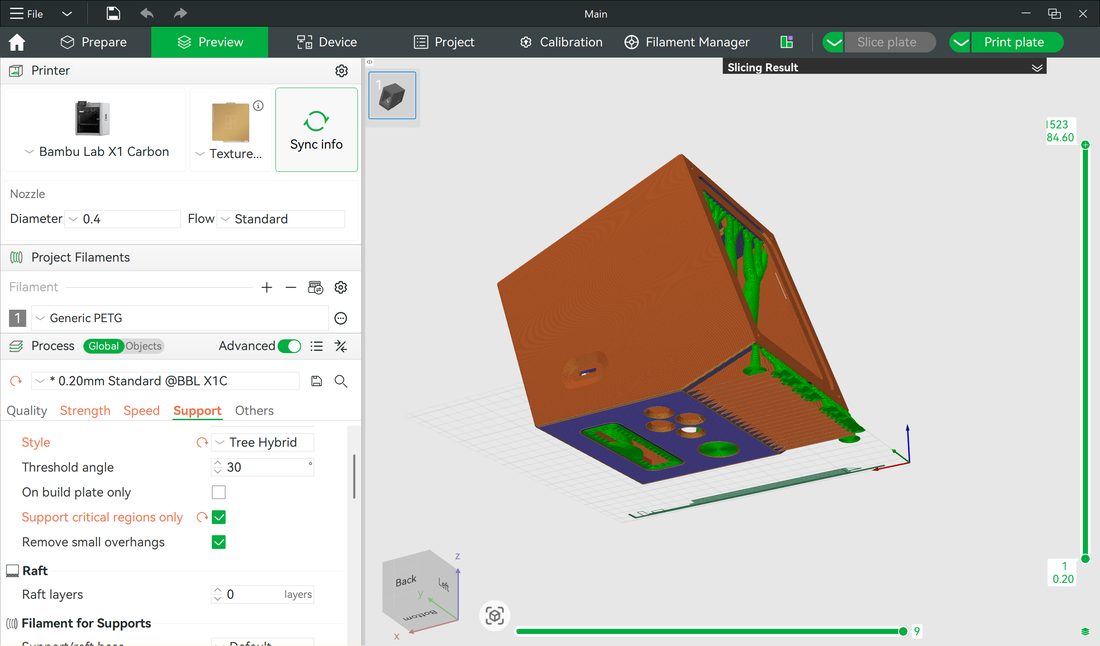Click the Sync info button

point(316,130)
